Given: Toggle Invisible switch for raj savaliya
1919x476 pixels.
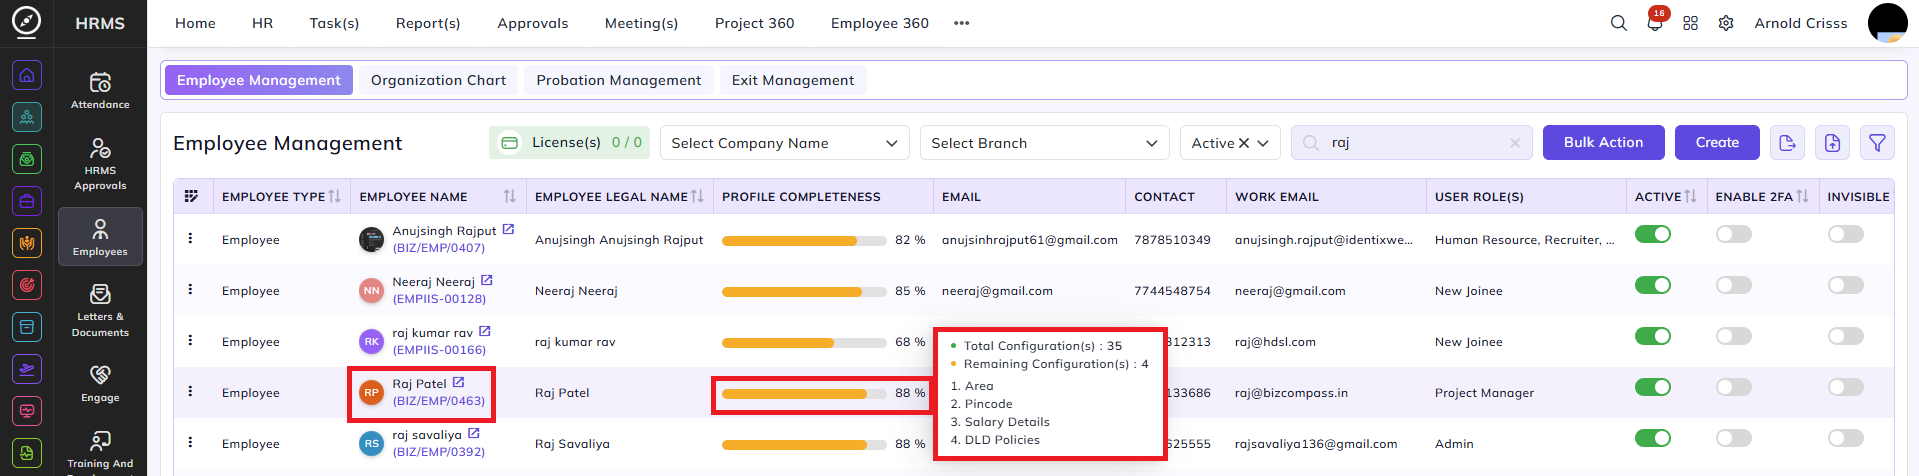Looking at the screenshot, I should click(1846, 438).
